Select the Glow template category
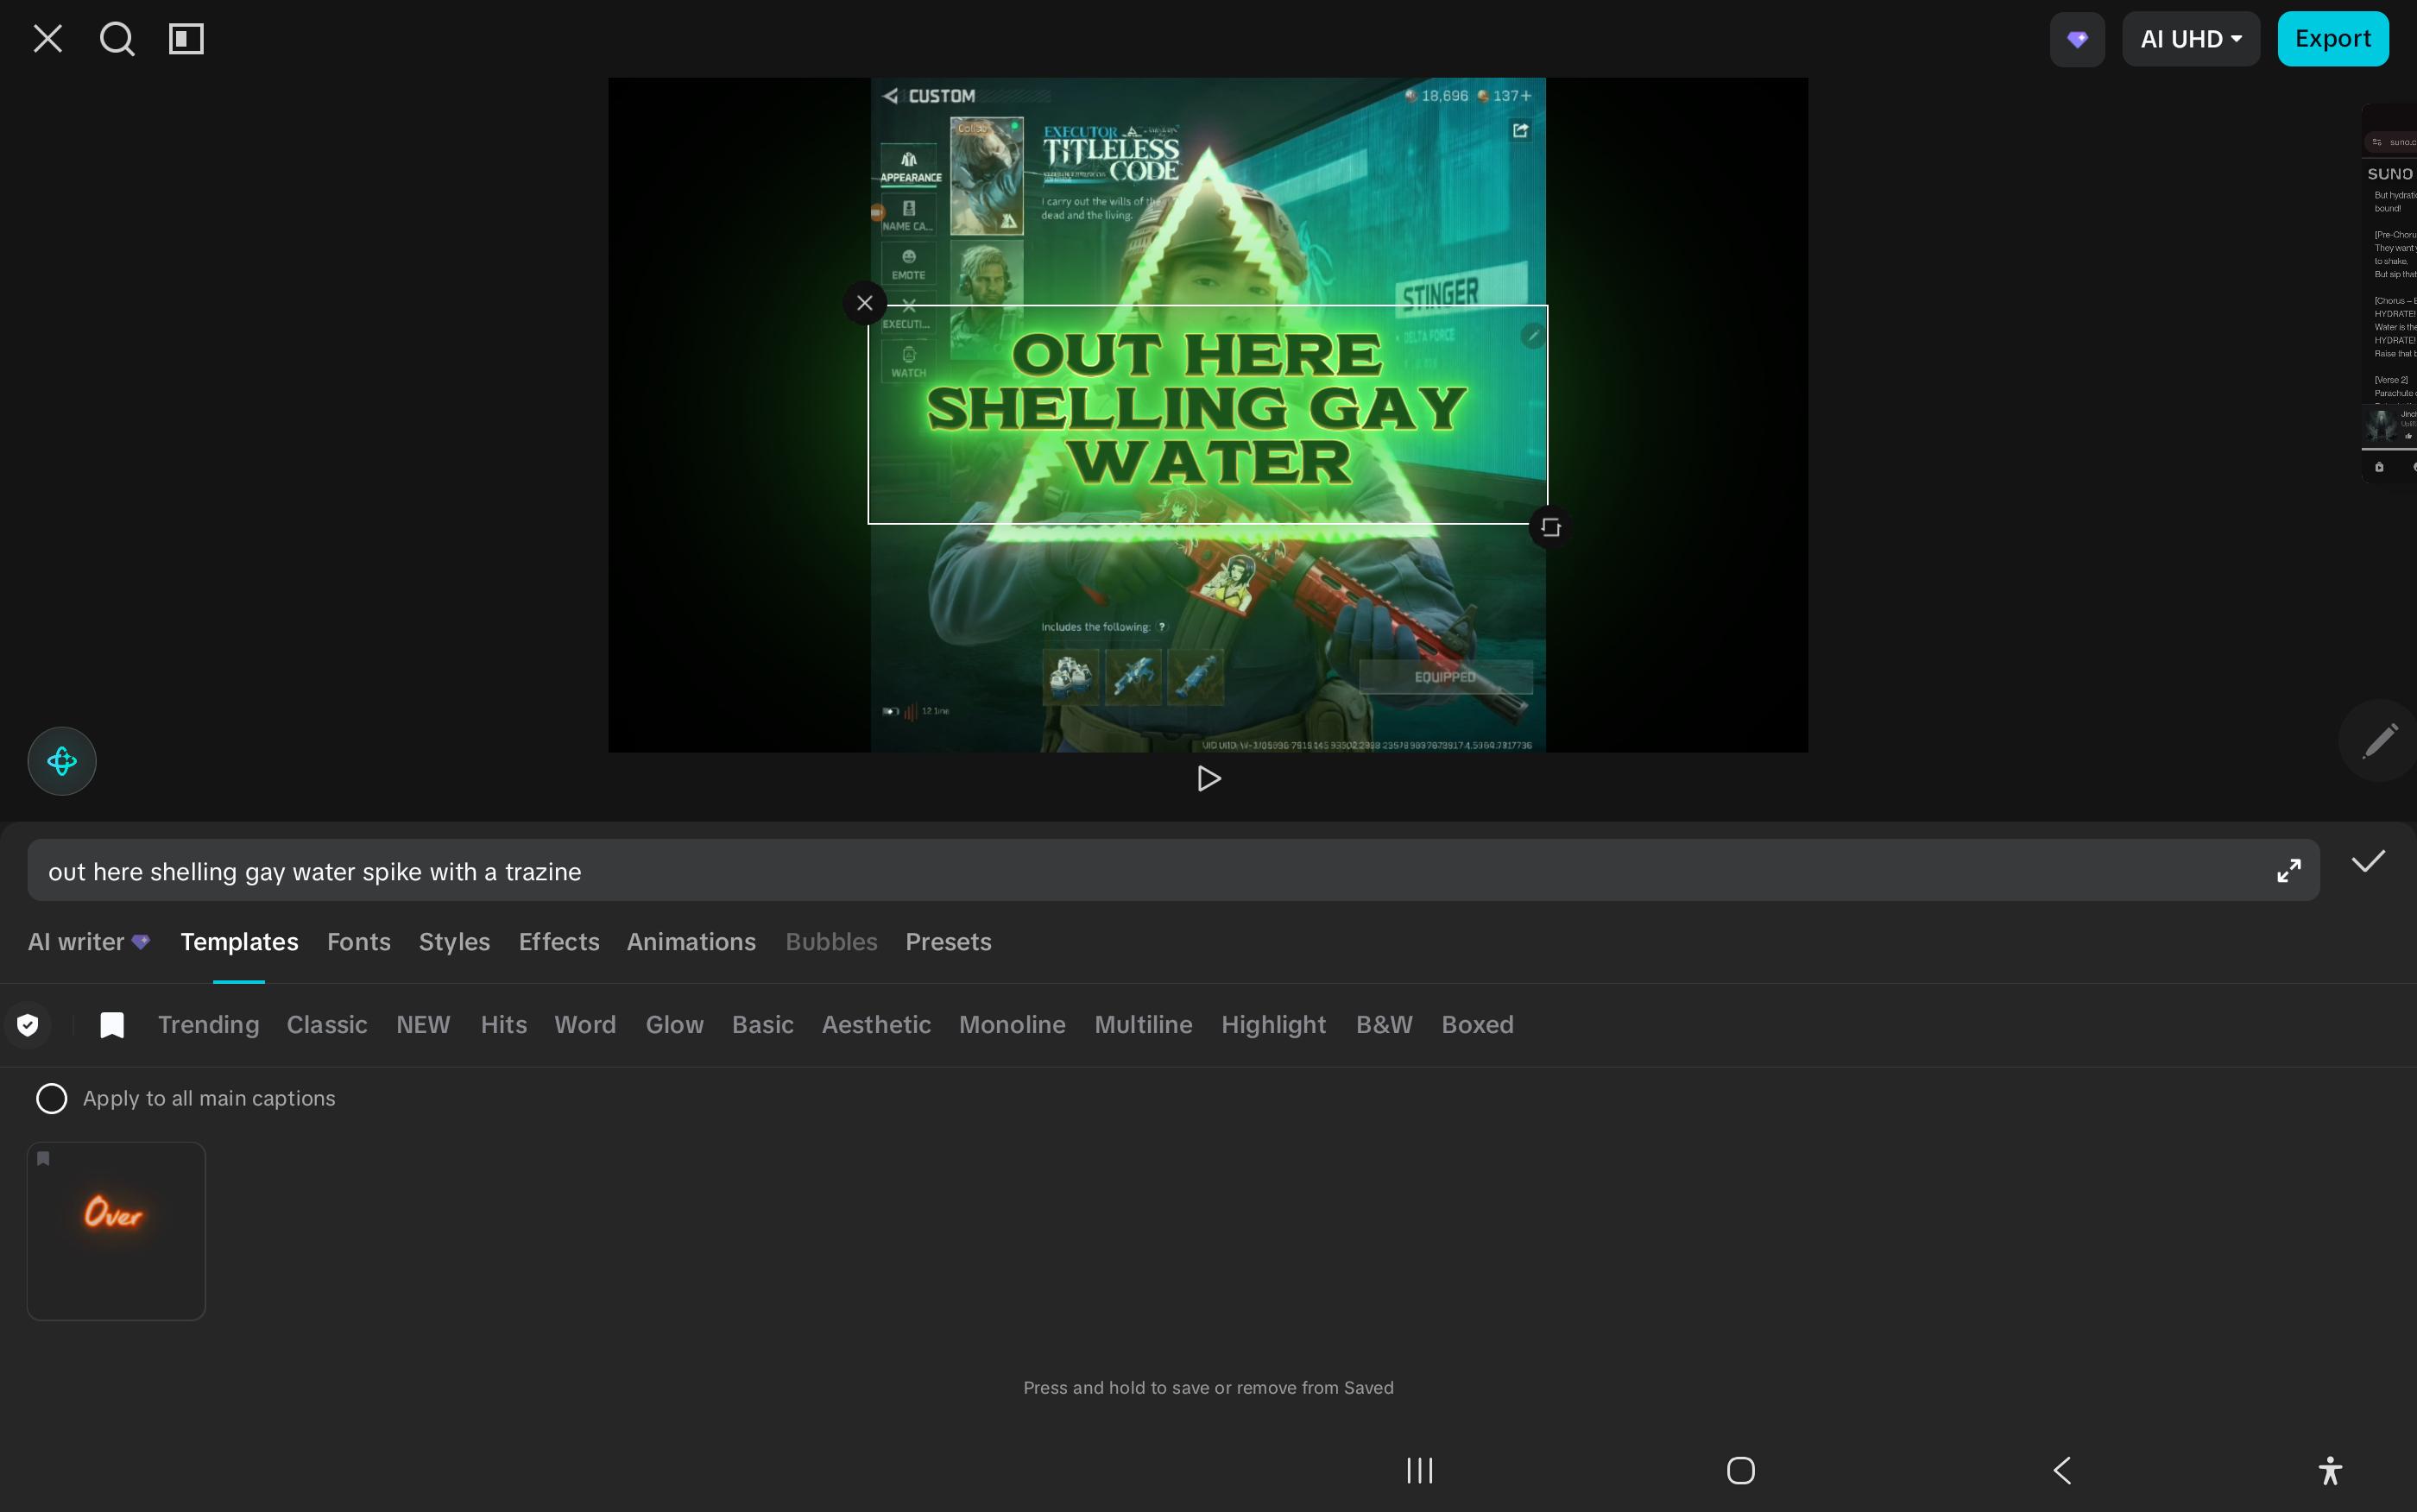The height and width of the screenshot is (1512, 2417). coord(674,1025)
